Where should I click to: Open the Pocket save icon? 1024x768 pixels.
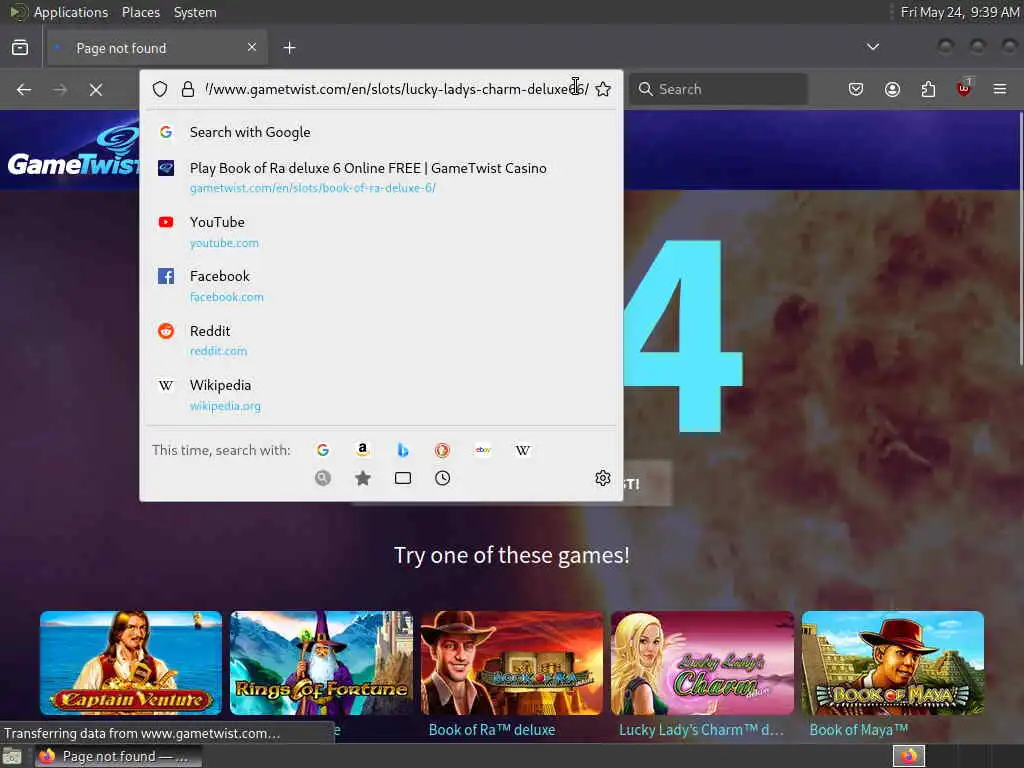856,89
